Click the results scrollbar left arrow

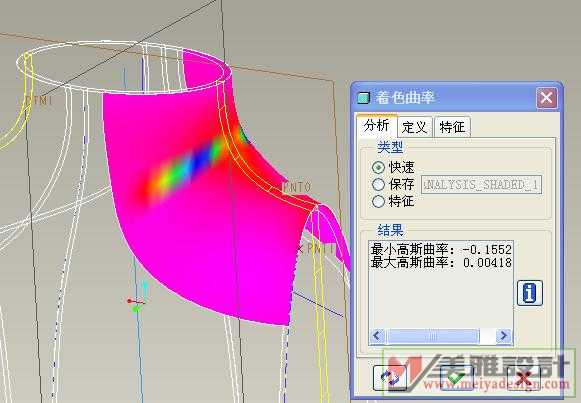click(x=377, y=336)
